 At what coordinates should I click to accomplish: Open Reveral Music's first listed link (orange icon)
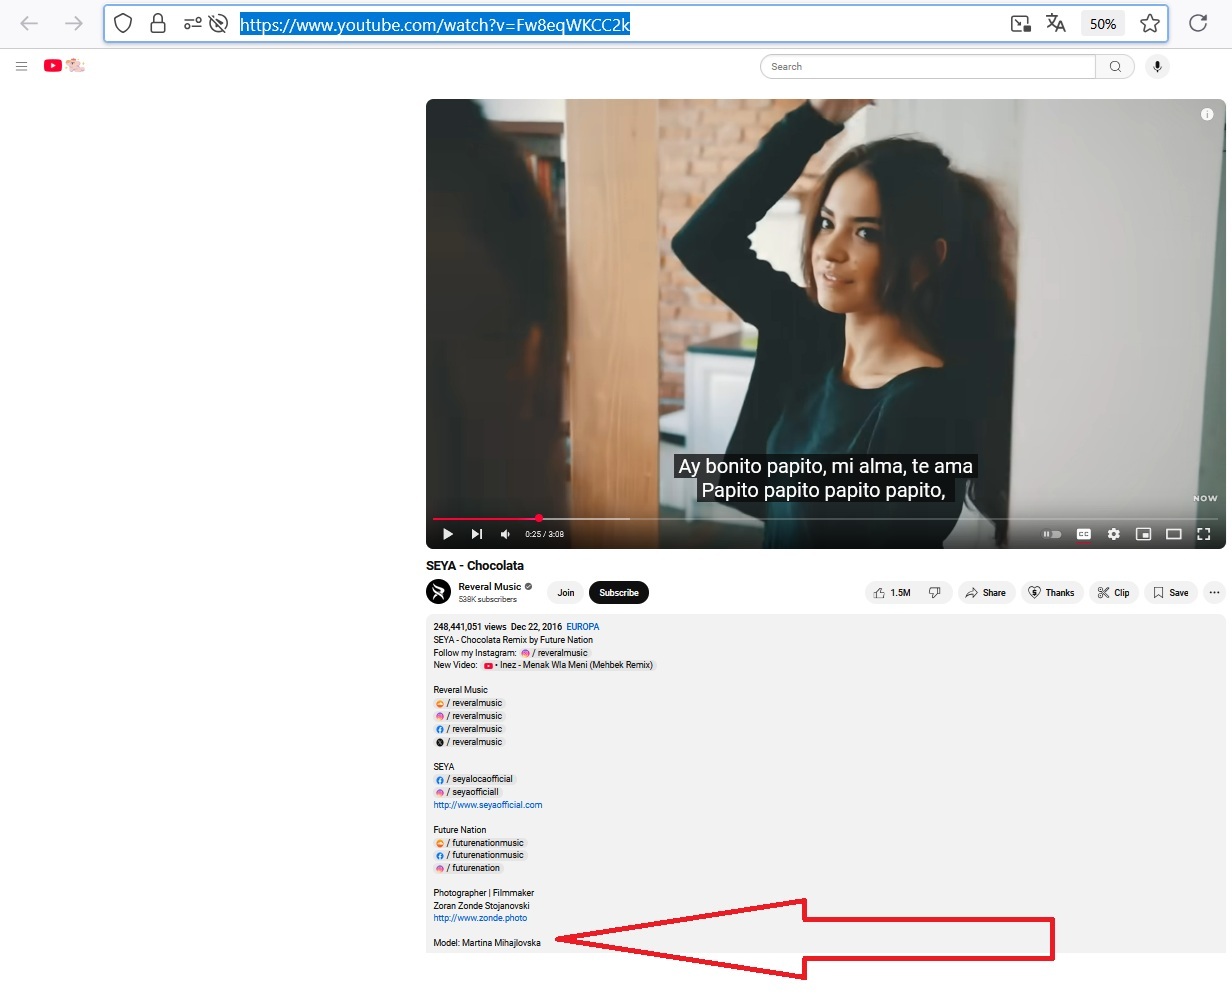469,703
